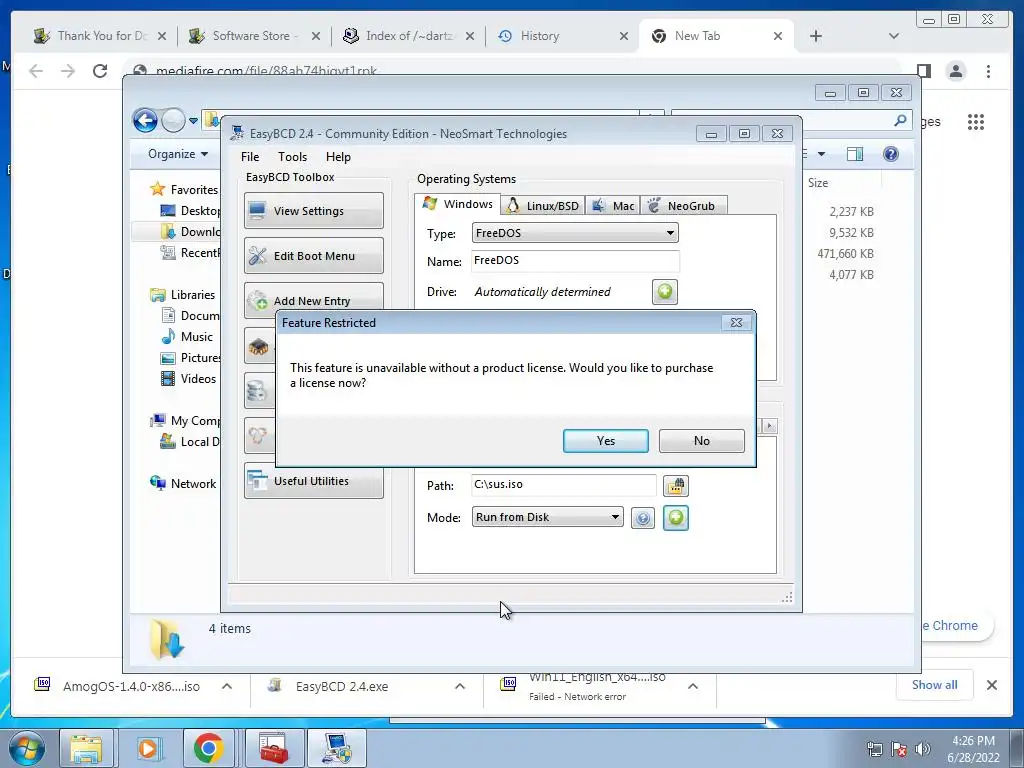Viewport: 1024px width, 768px height.
Task: Open Explorer help question mark icon
Action: pos(890,154)
